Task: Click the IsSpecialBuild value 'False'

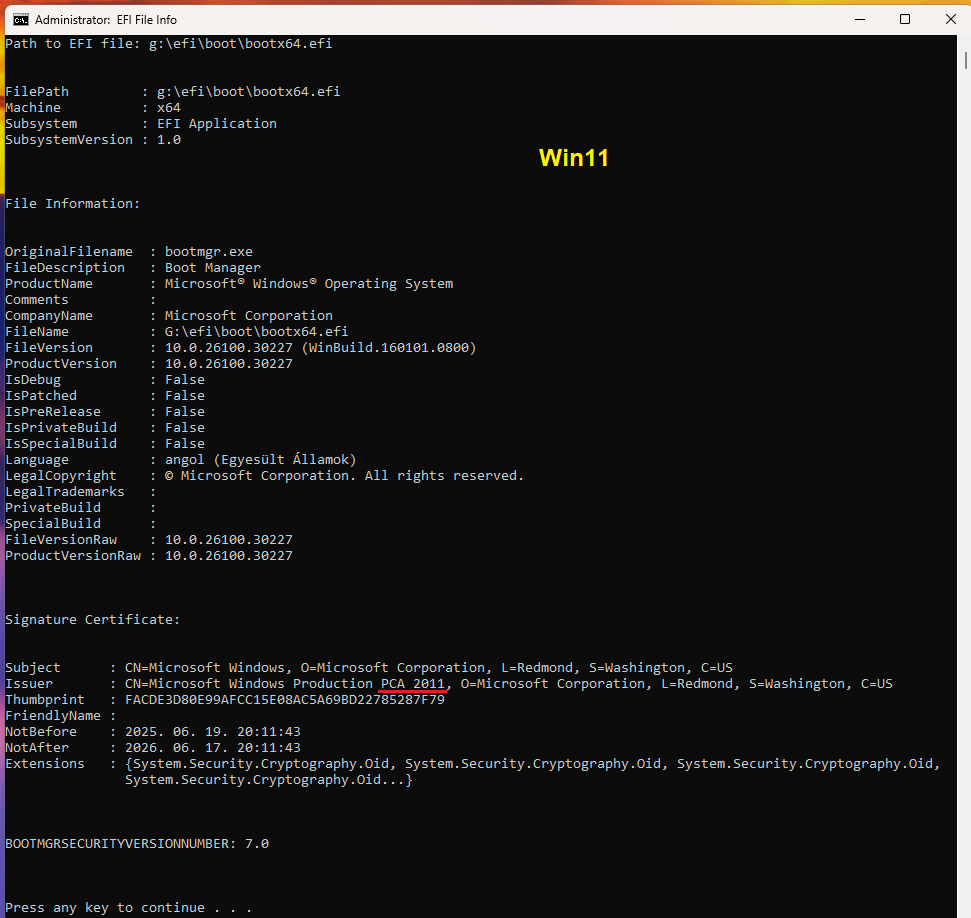Action: point(185,444)
